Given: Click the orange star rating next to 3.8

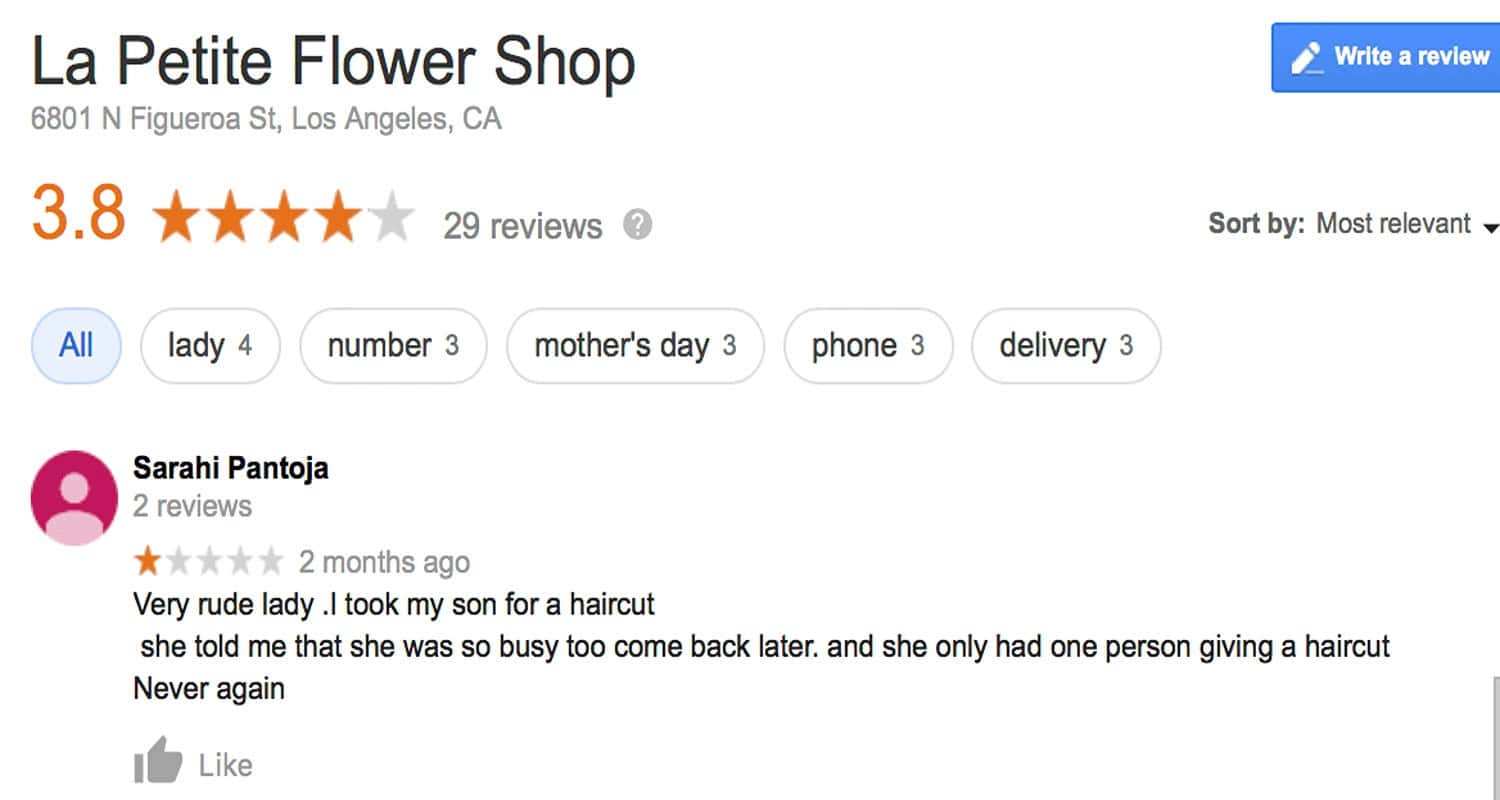Looking at the screenshot, I should pos(283,218).
